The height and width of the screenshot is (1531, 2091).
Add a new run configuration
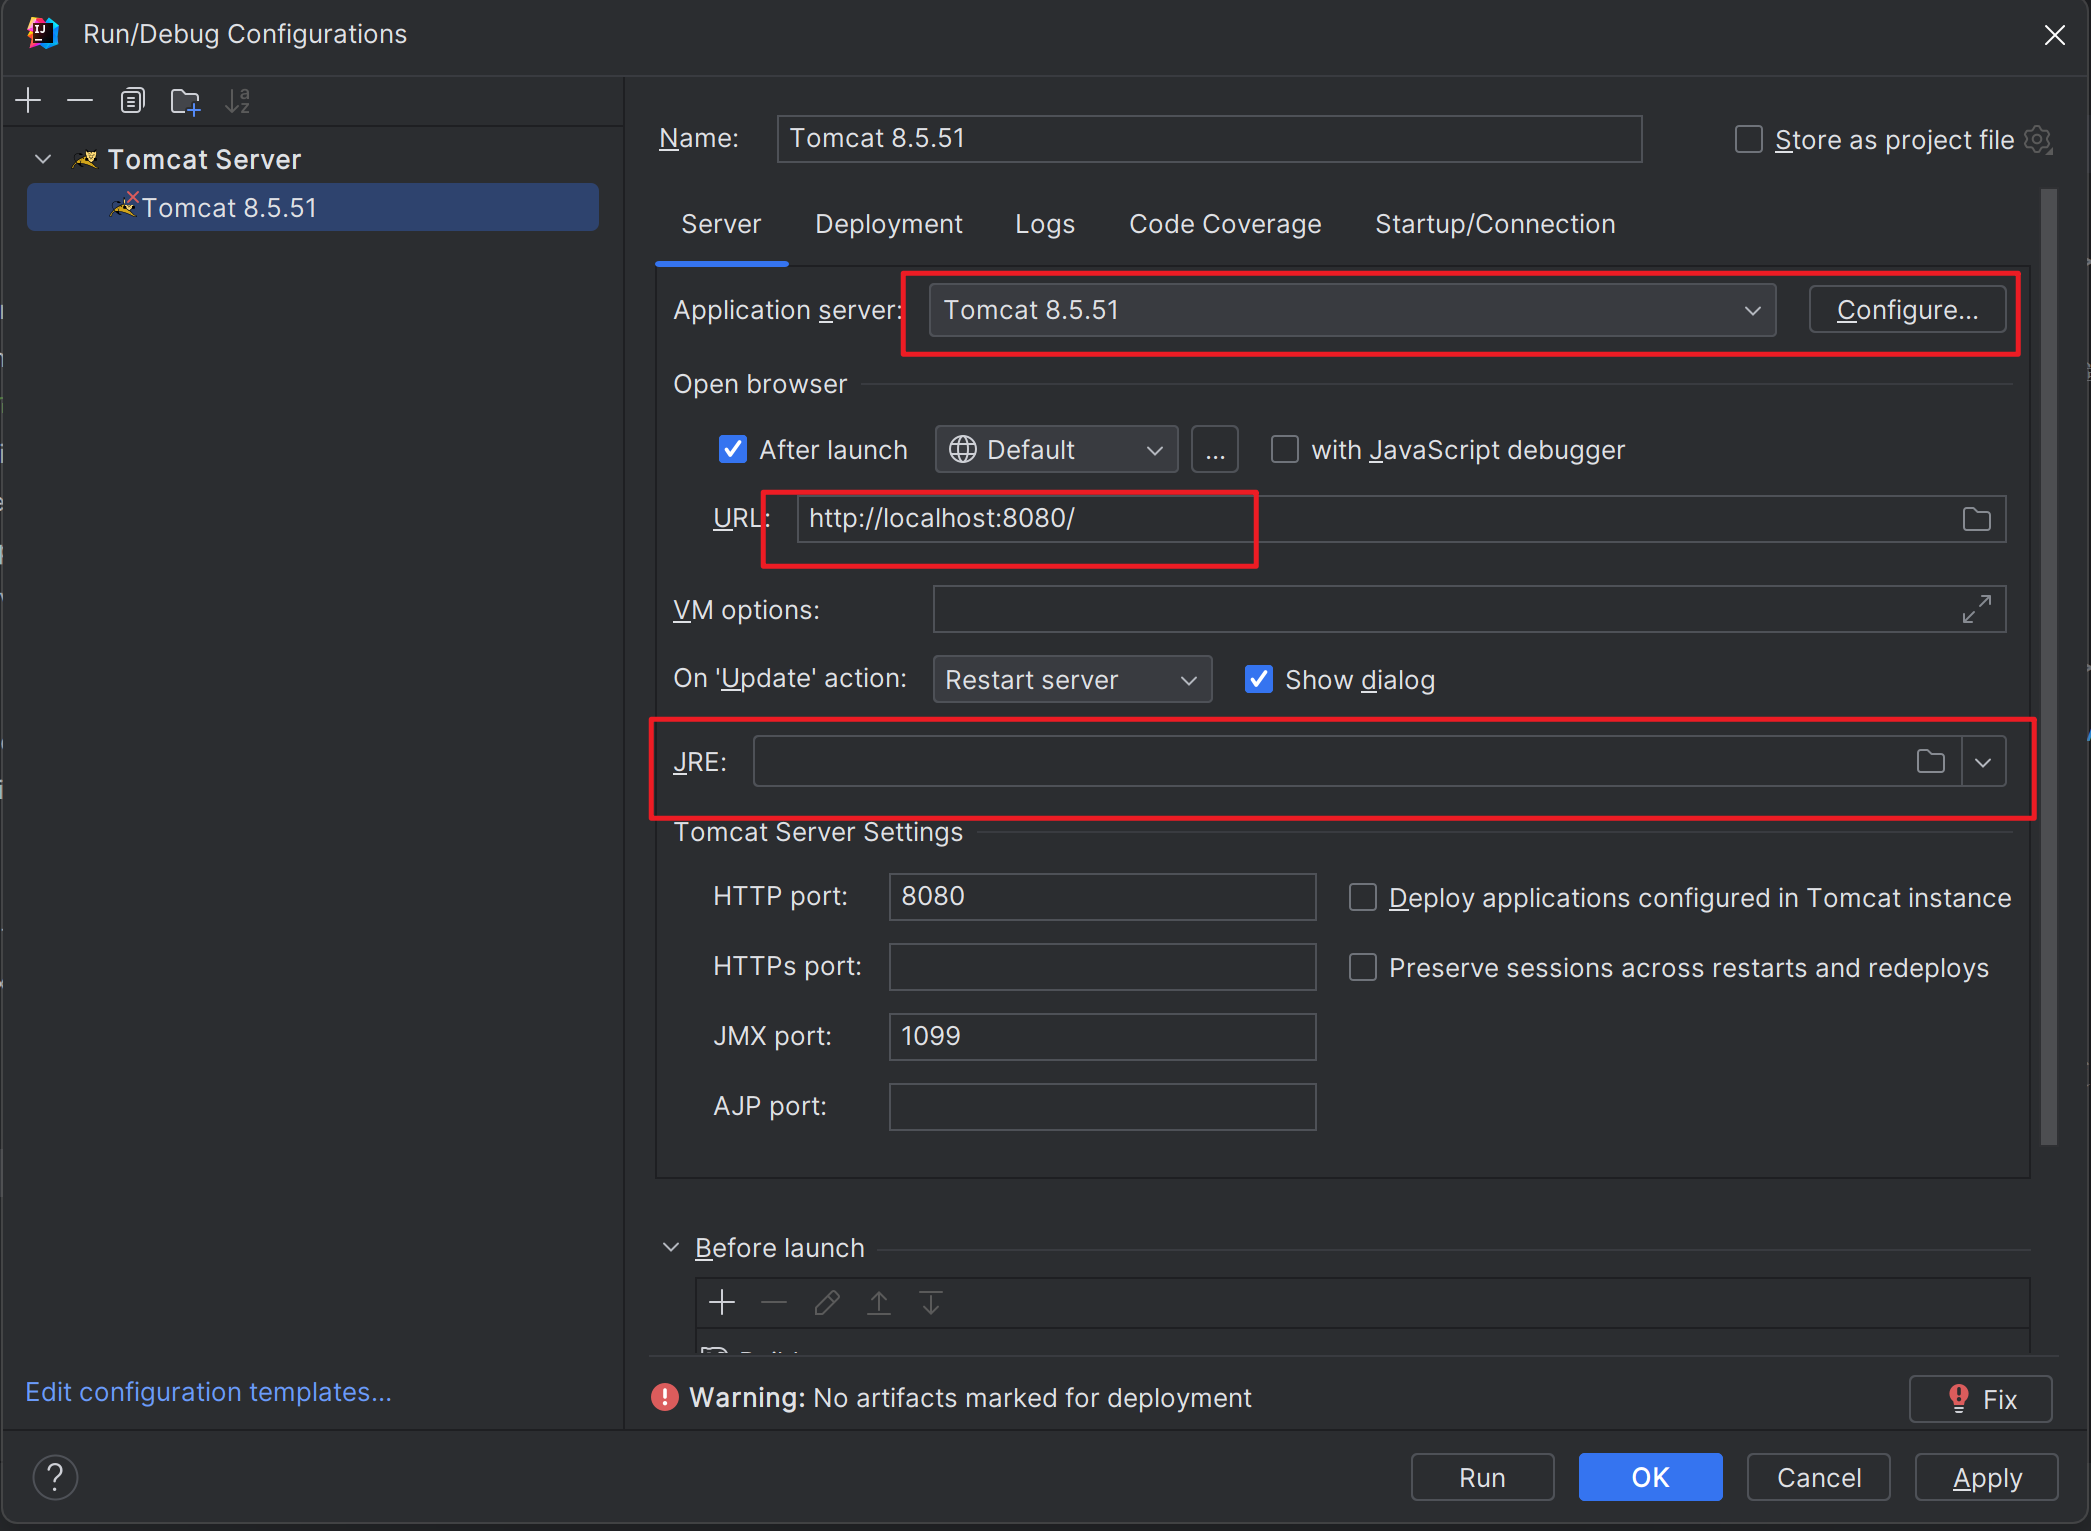(28, 100)
